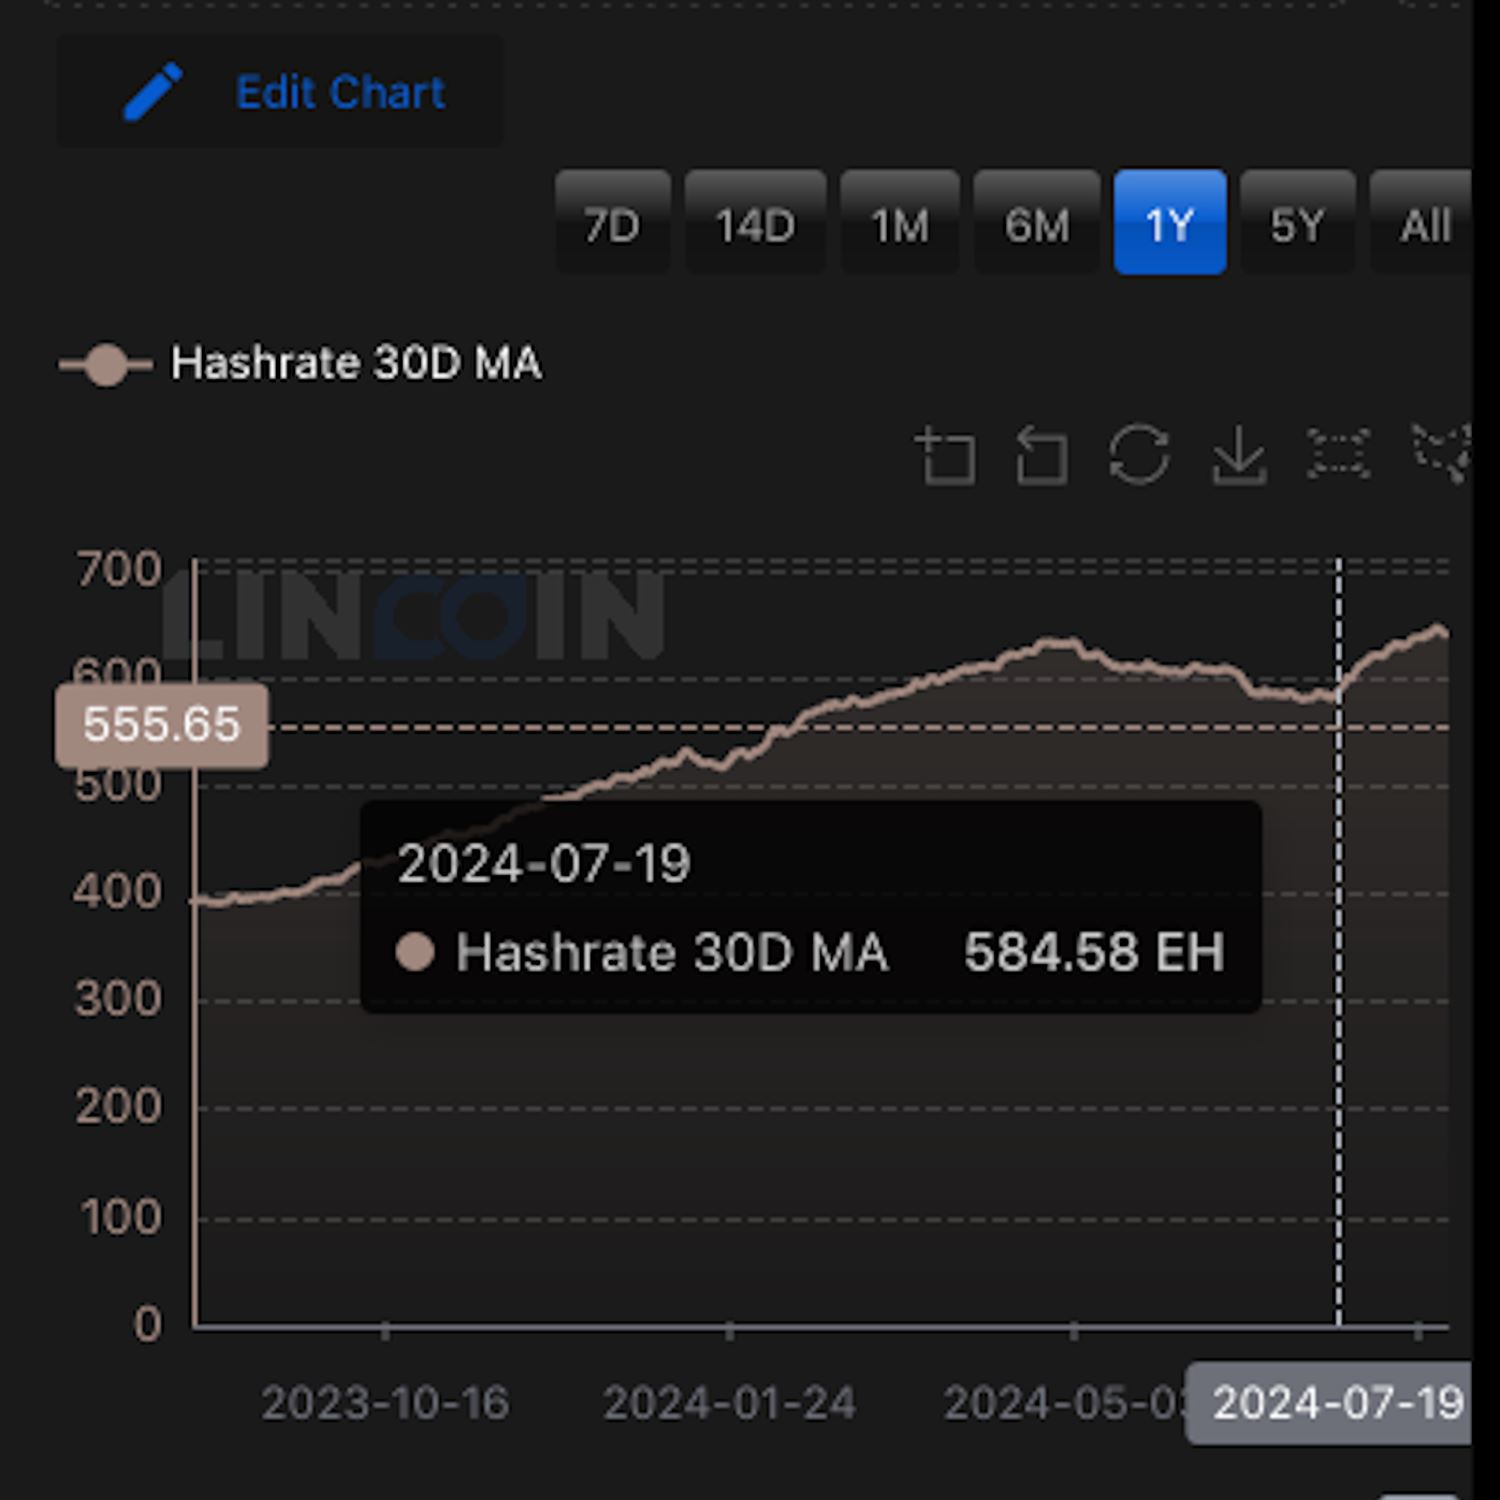
Task: Click the Edit Chart button
Action: point(280,92)
